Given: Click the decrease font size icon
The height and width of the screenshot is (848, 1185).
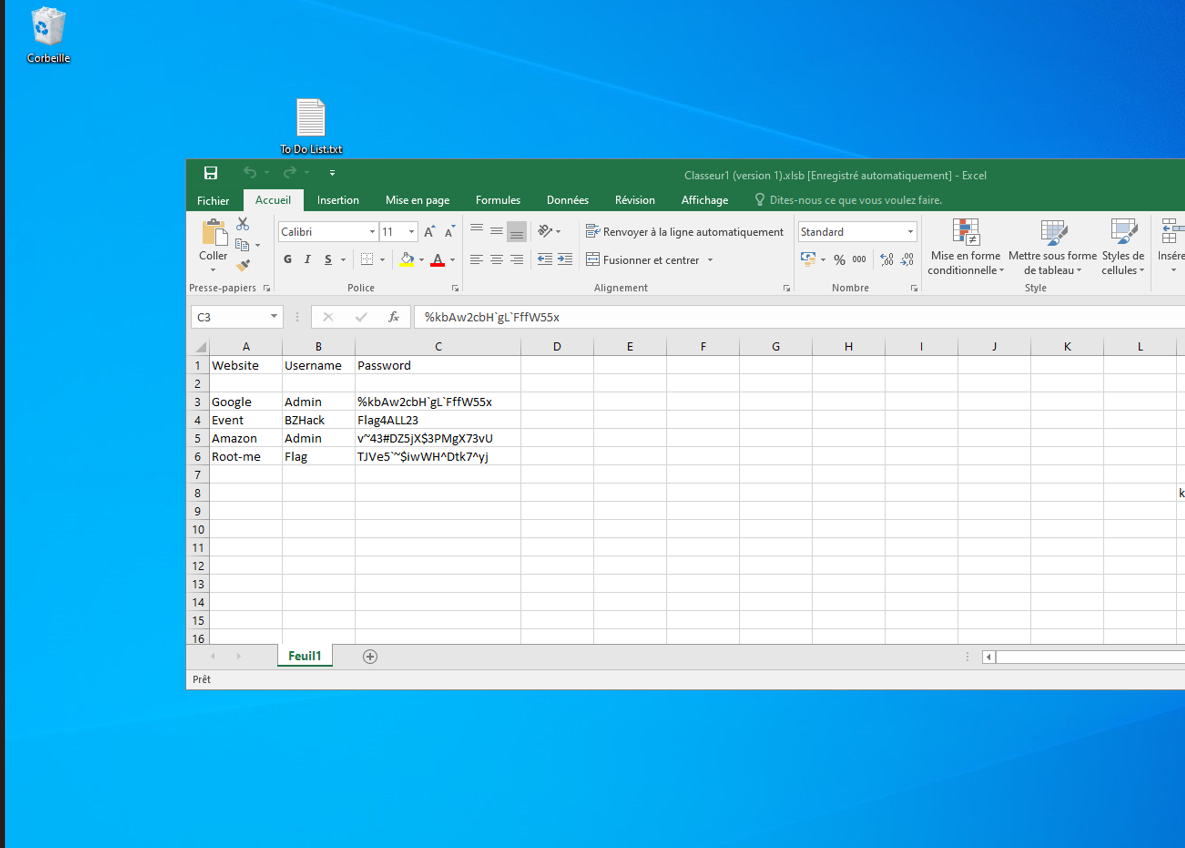Looking at the screenshot, I should coord(450,232).
